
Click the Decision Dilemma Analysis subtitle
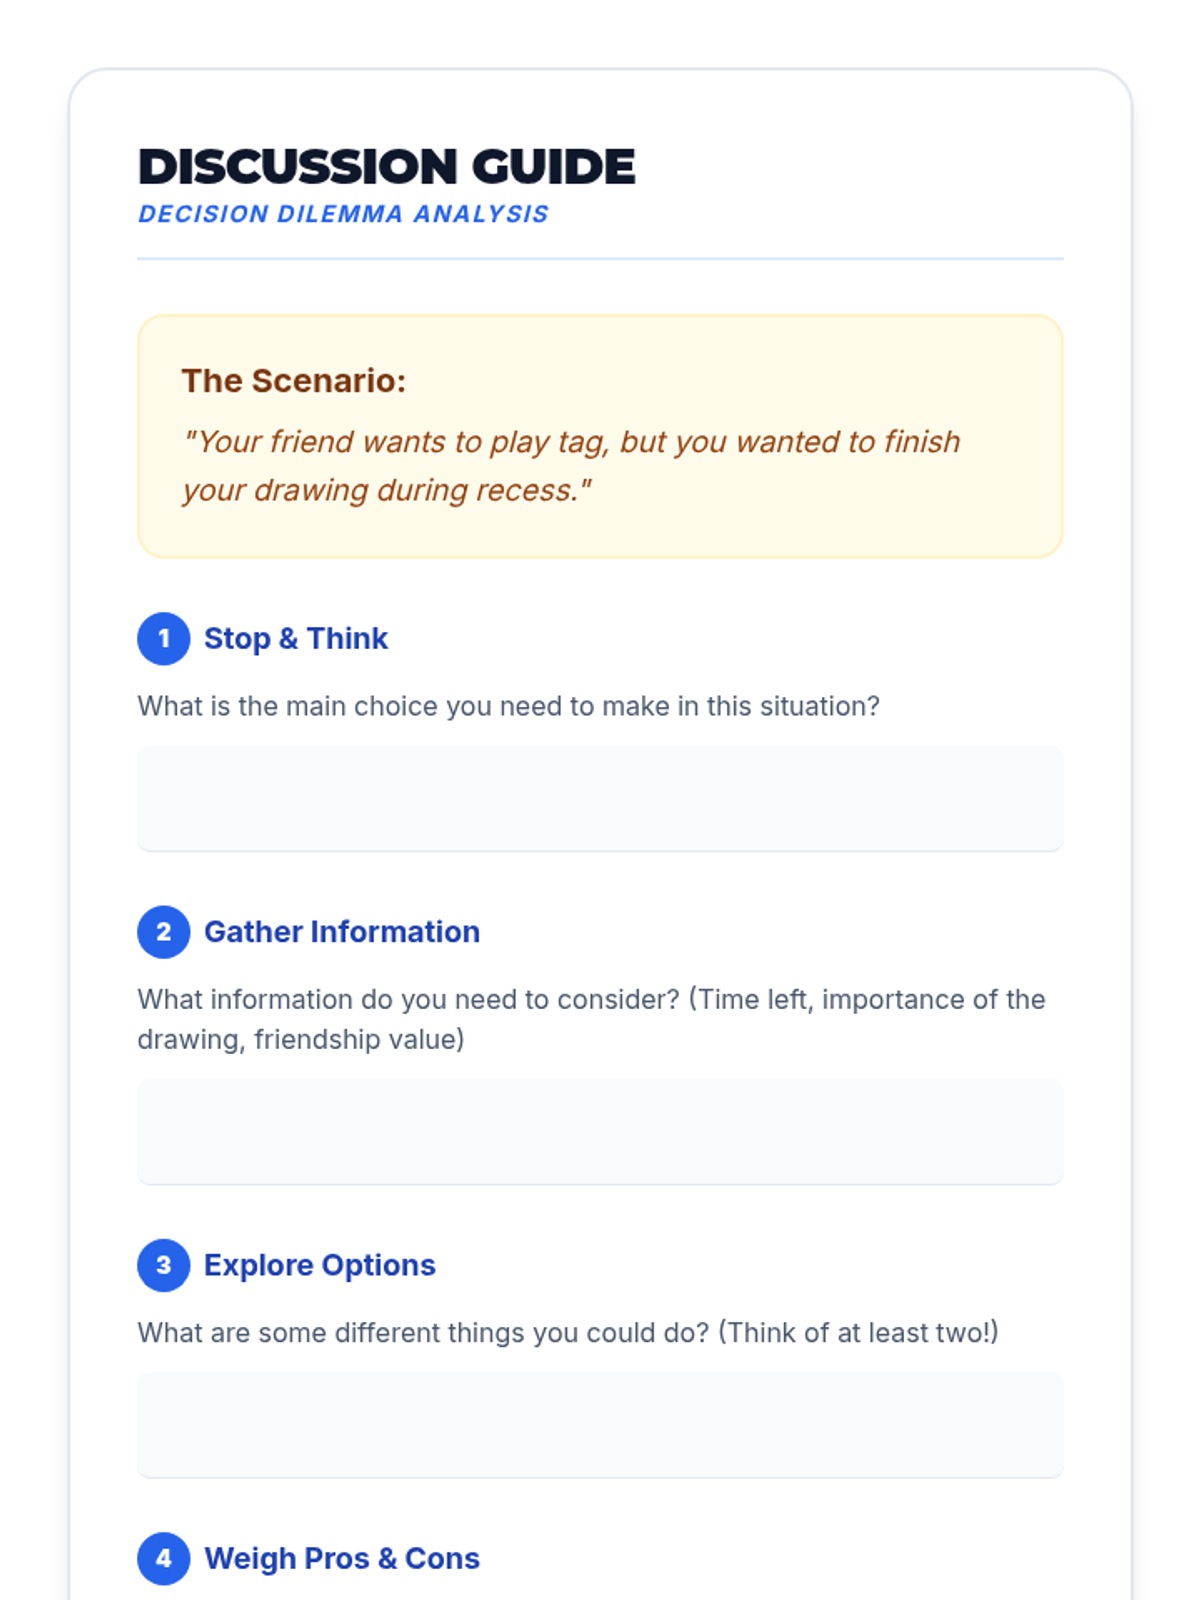pyautogui.click(x=343, y=214)
